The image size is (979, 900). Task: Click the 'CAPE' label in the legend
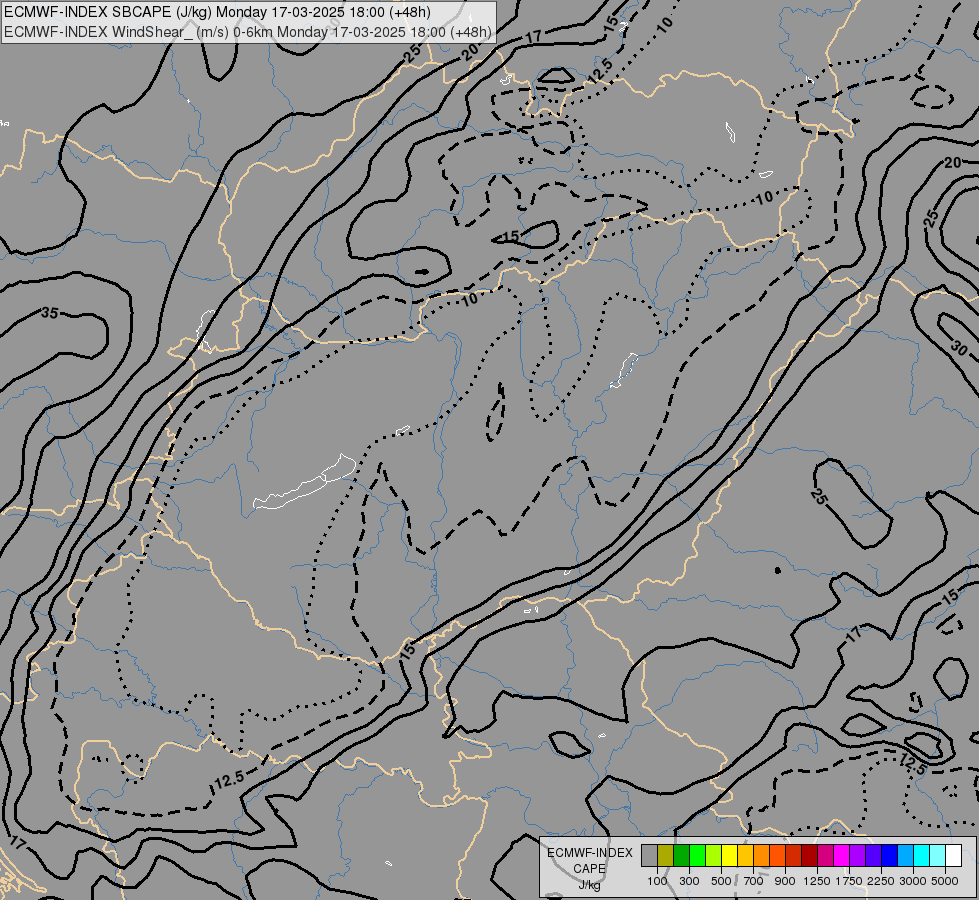589,869
